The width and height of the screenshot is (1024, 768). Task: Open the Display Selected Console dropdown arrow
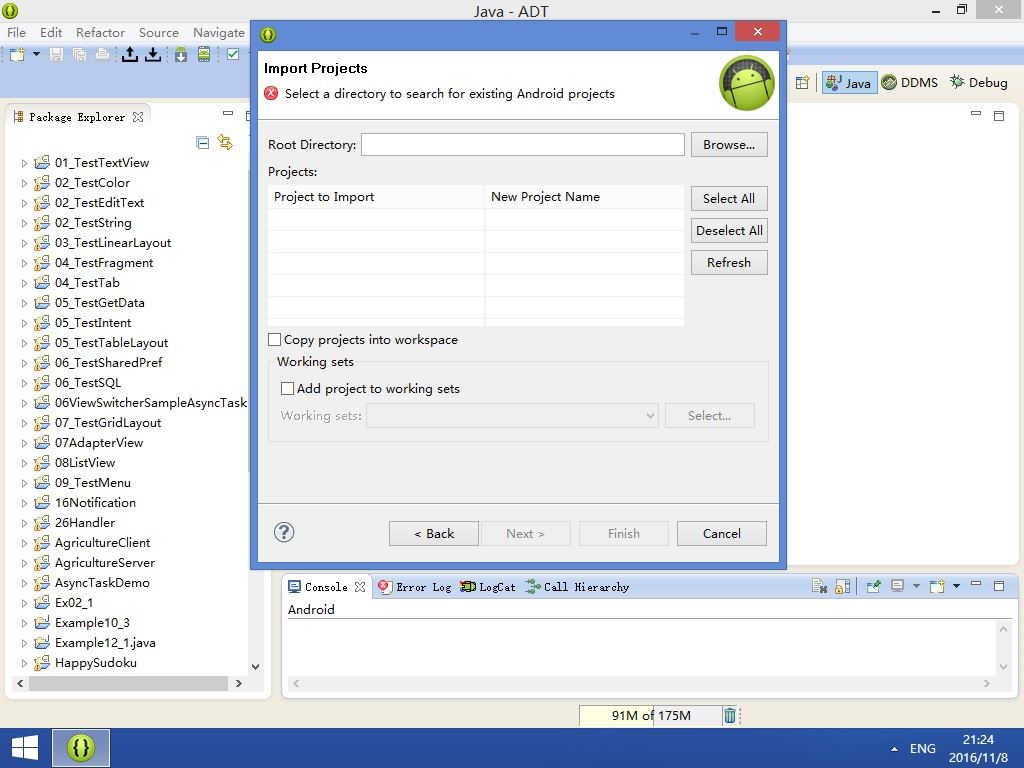click(x=916, y=586)
